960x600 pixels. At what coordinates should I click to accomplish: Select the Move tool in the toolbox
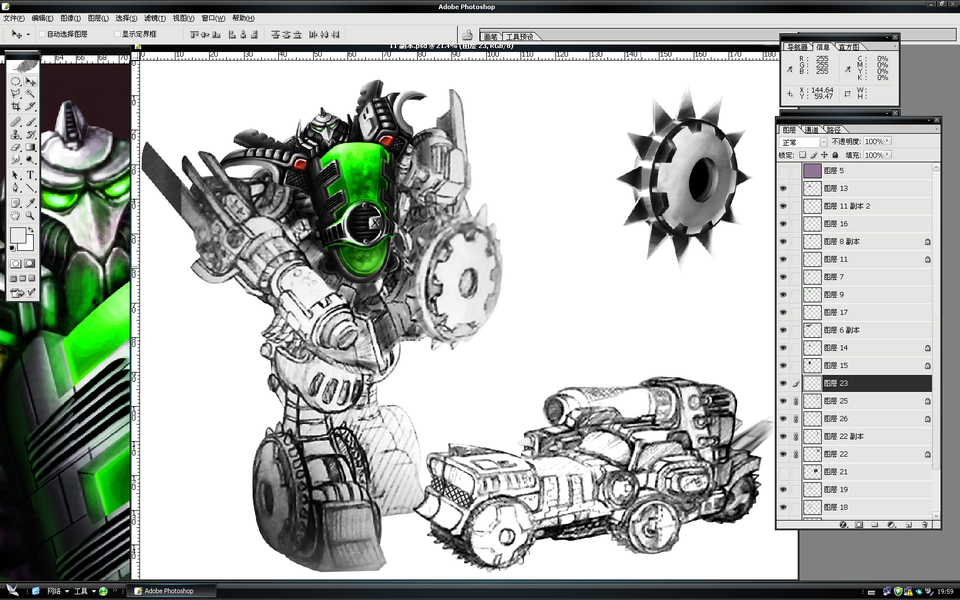[30, 81]
